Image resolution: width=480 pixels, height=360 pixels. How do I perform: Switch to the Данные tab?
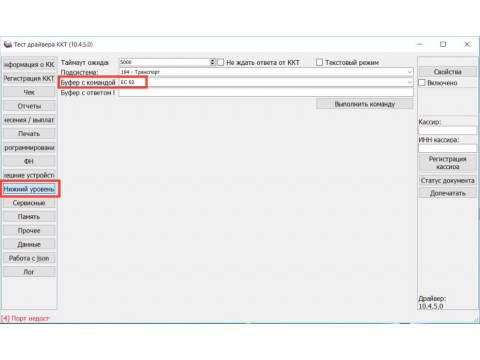click(x=29, y=244)
